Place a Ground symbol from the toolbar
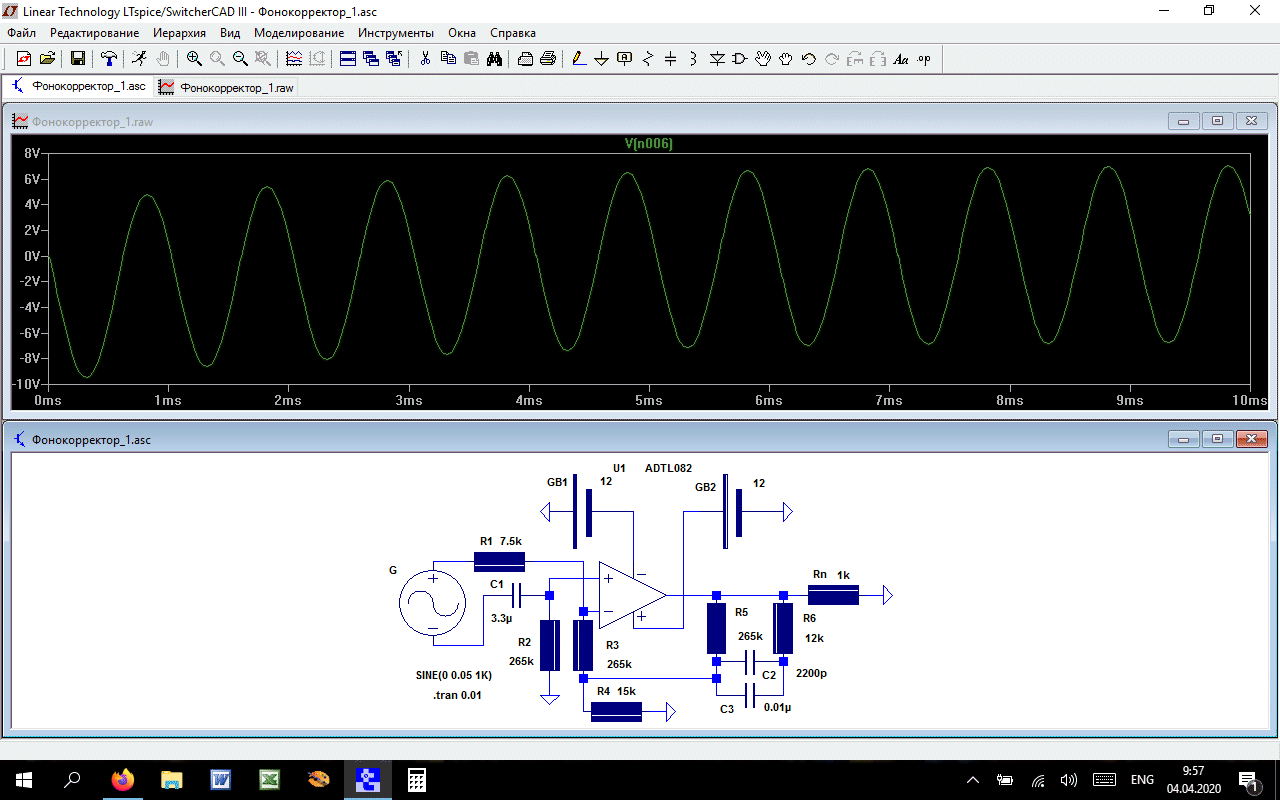1280x800 pixels. pyautogui.click(x=602, y=59)
